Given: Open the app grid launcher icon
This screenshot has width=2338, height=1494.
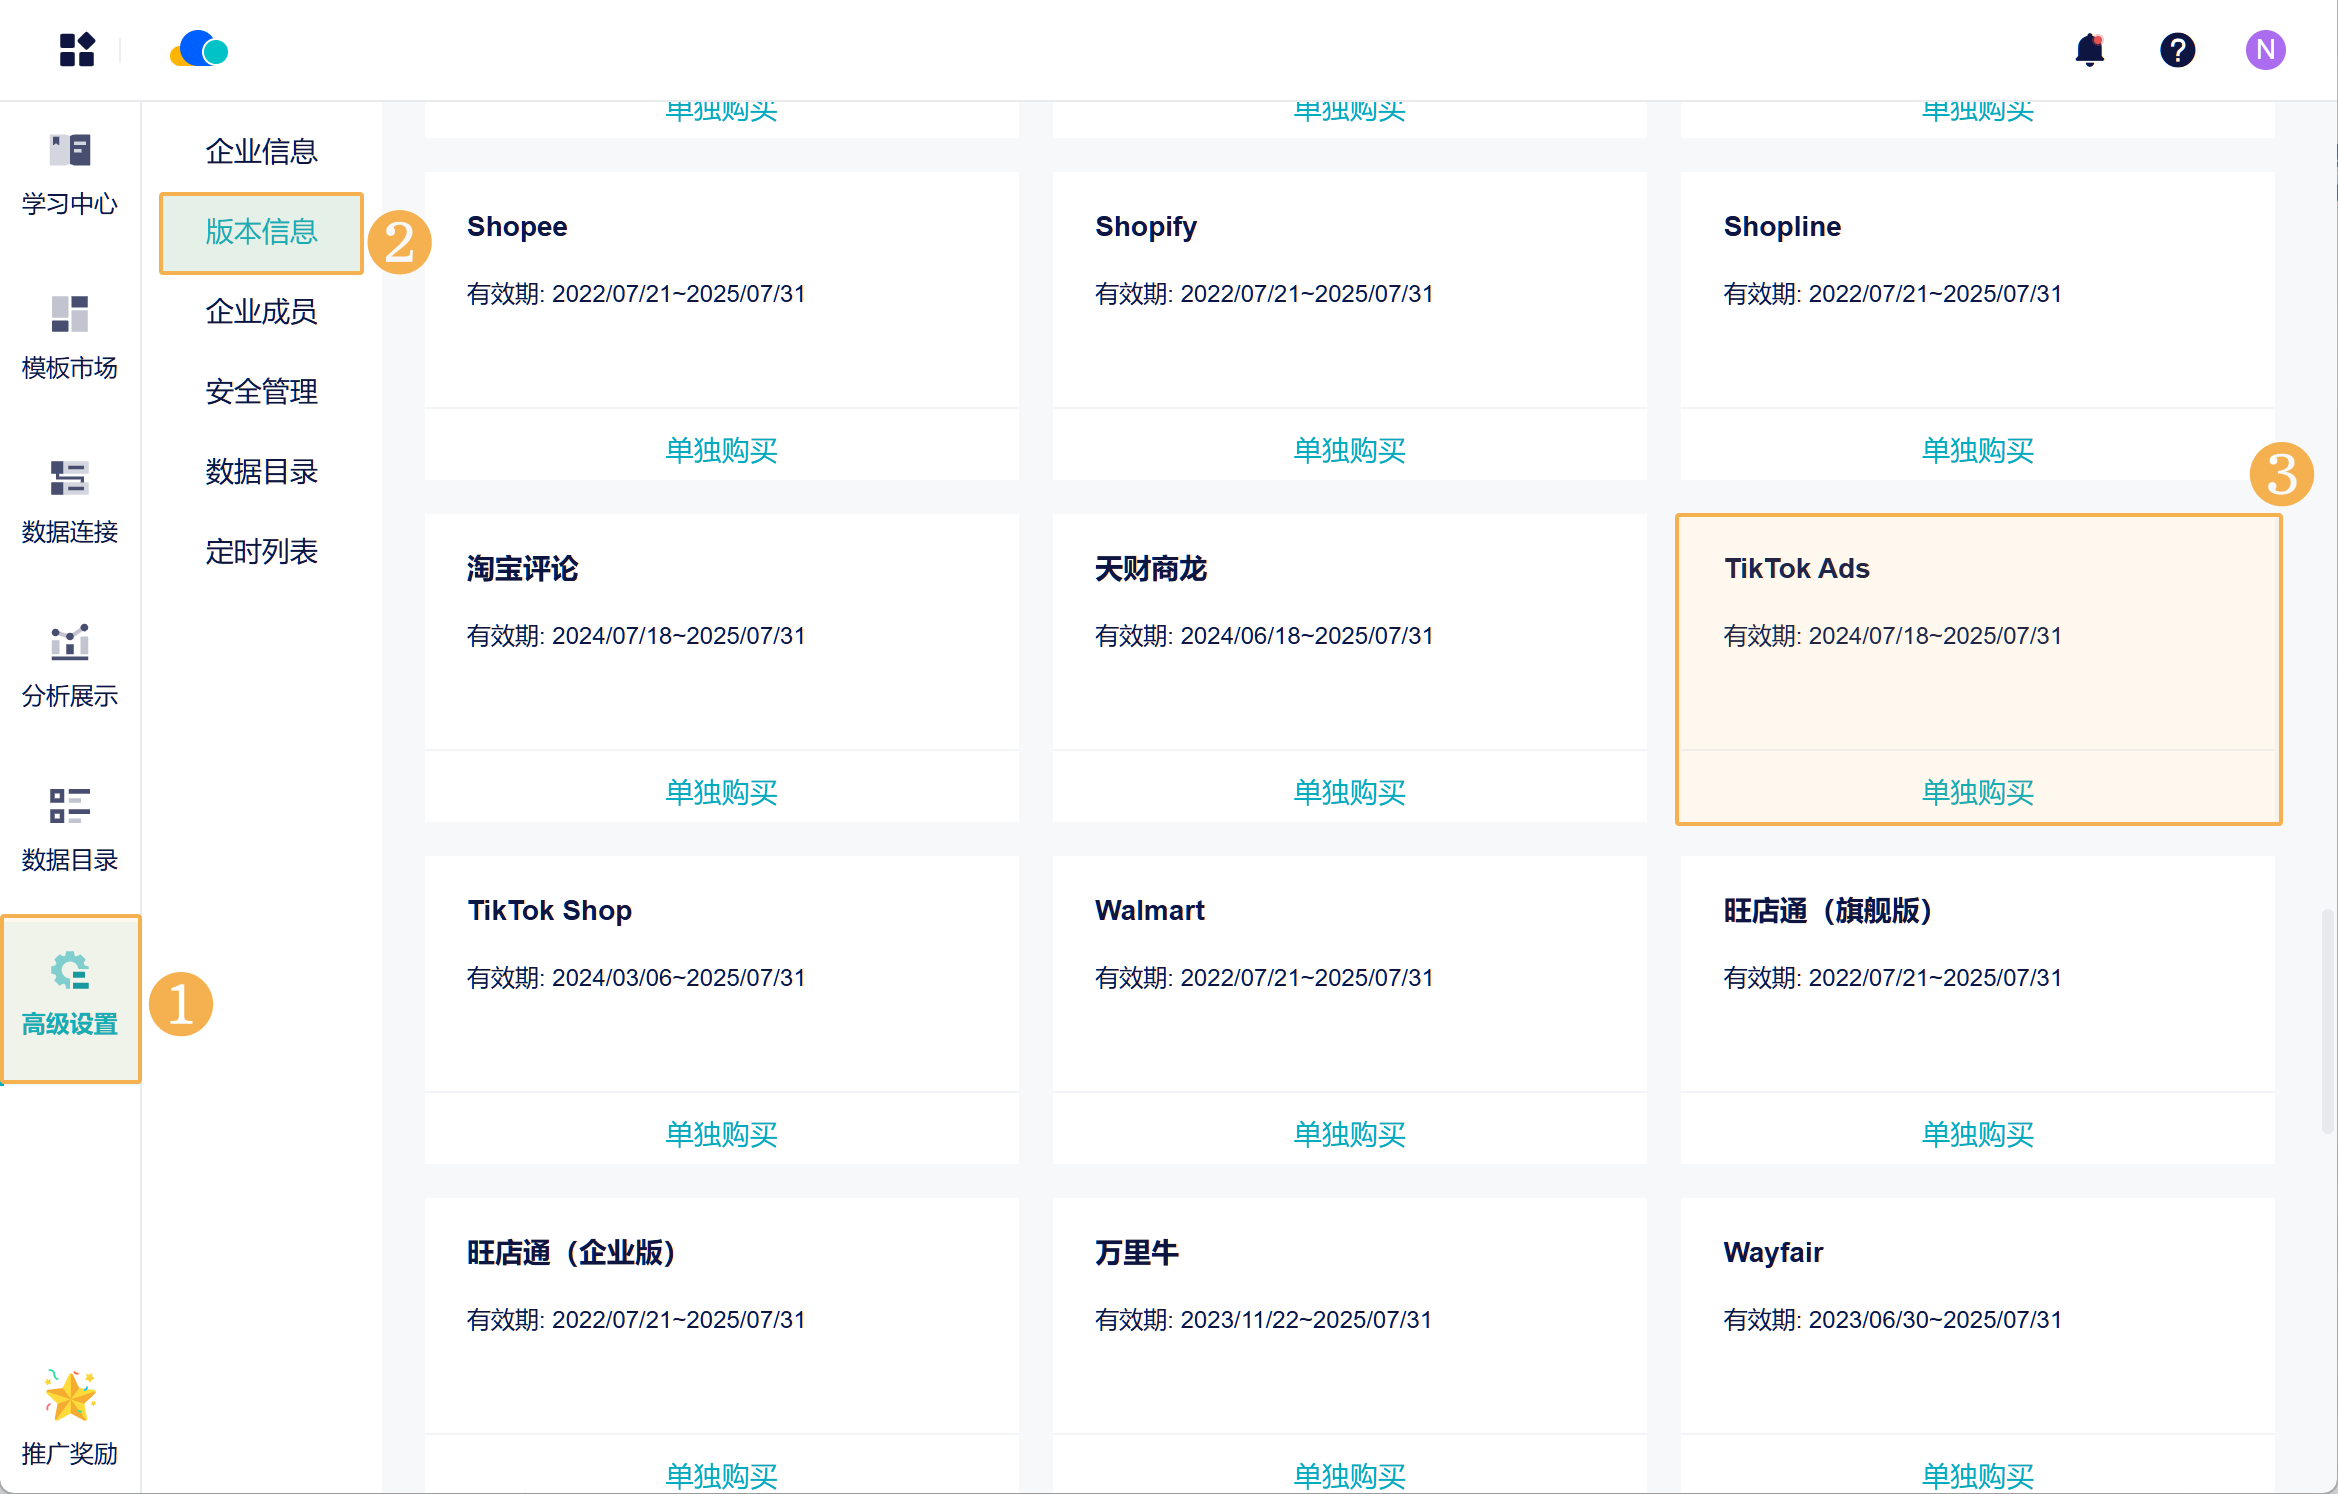Looking at the screenshot, I should point(77,50).
